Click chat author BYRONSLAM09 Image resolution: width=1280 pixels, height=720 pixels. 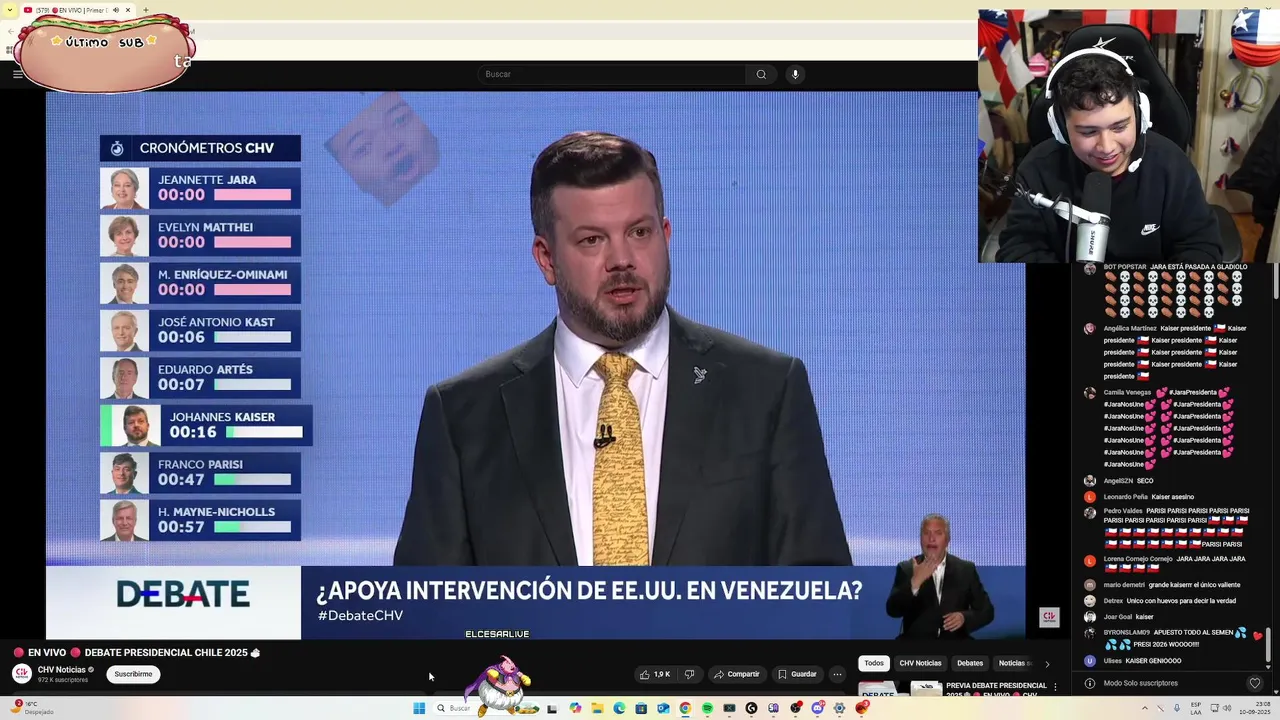tap(1127, 633)
